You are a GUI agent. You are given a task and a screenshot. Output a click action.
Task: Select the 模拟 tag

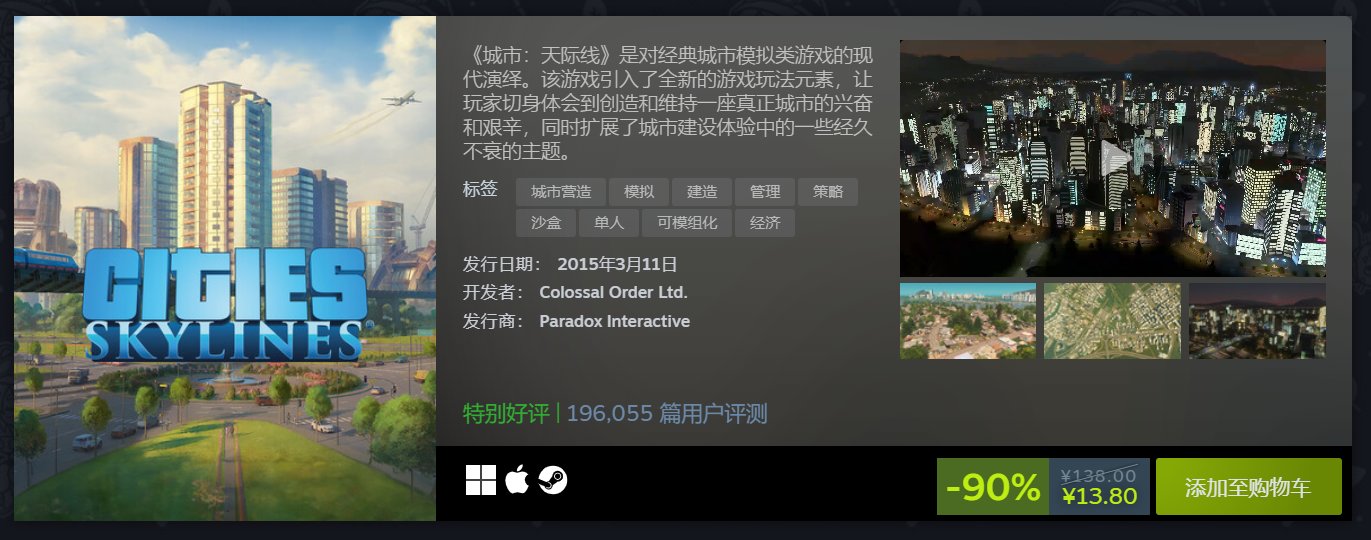coord(639,192)
